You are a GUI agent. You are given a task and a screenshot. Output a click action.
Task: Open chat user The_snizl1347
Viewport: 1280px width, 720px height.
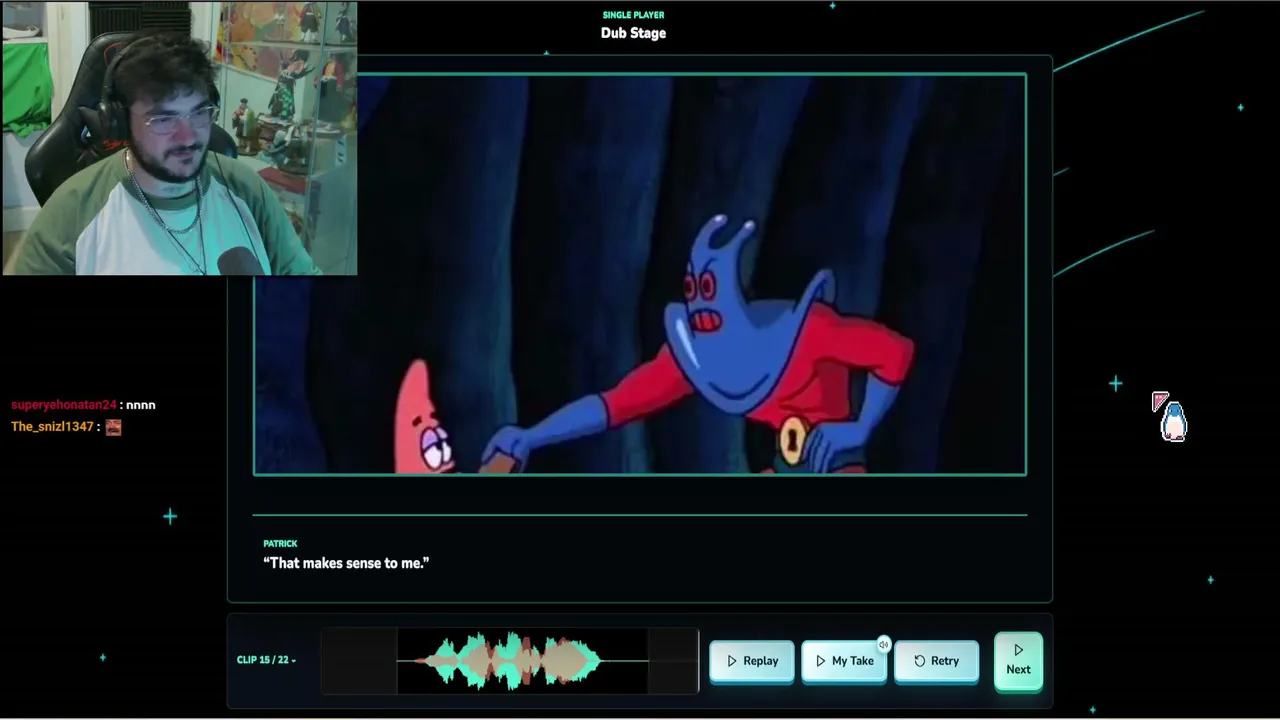tap(52, 427)
